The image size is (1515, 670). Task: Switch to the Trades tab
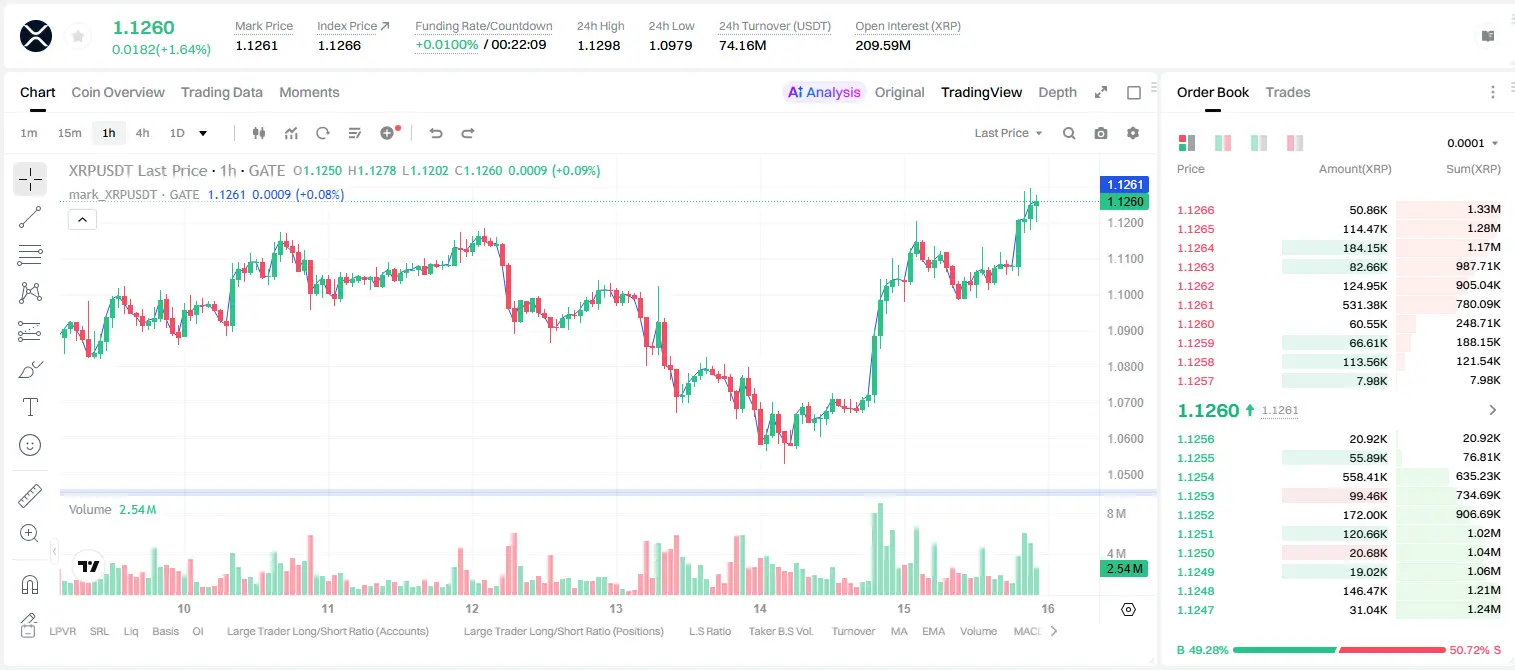click(1287, 92)
